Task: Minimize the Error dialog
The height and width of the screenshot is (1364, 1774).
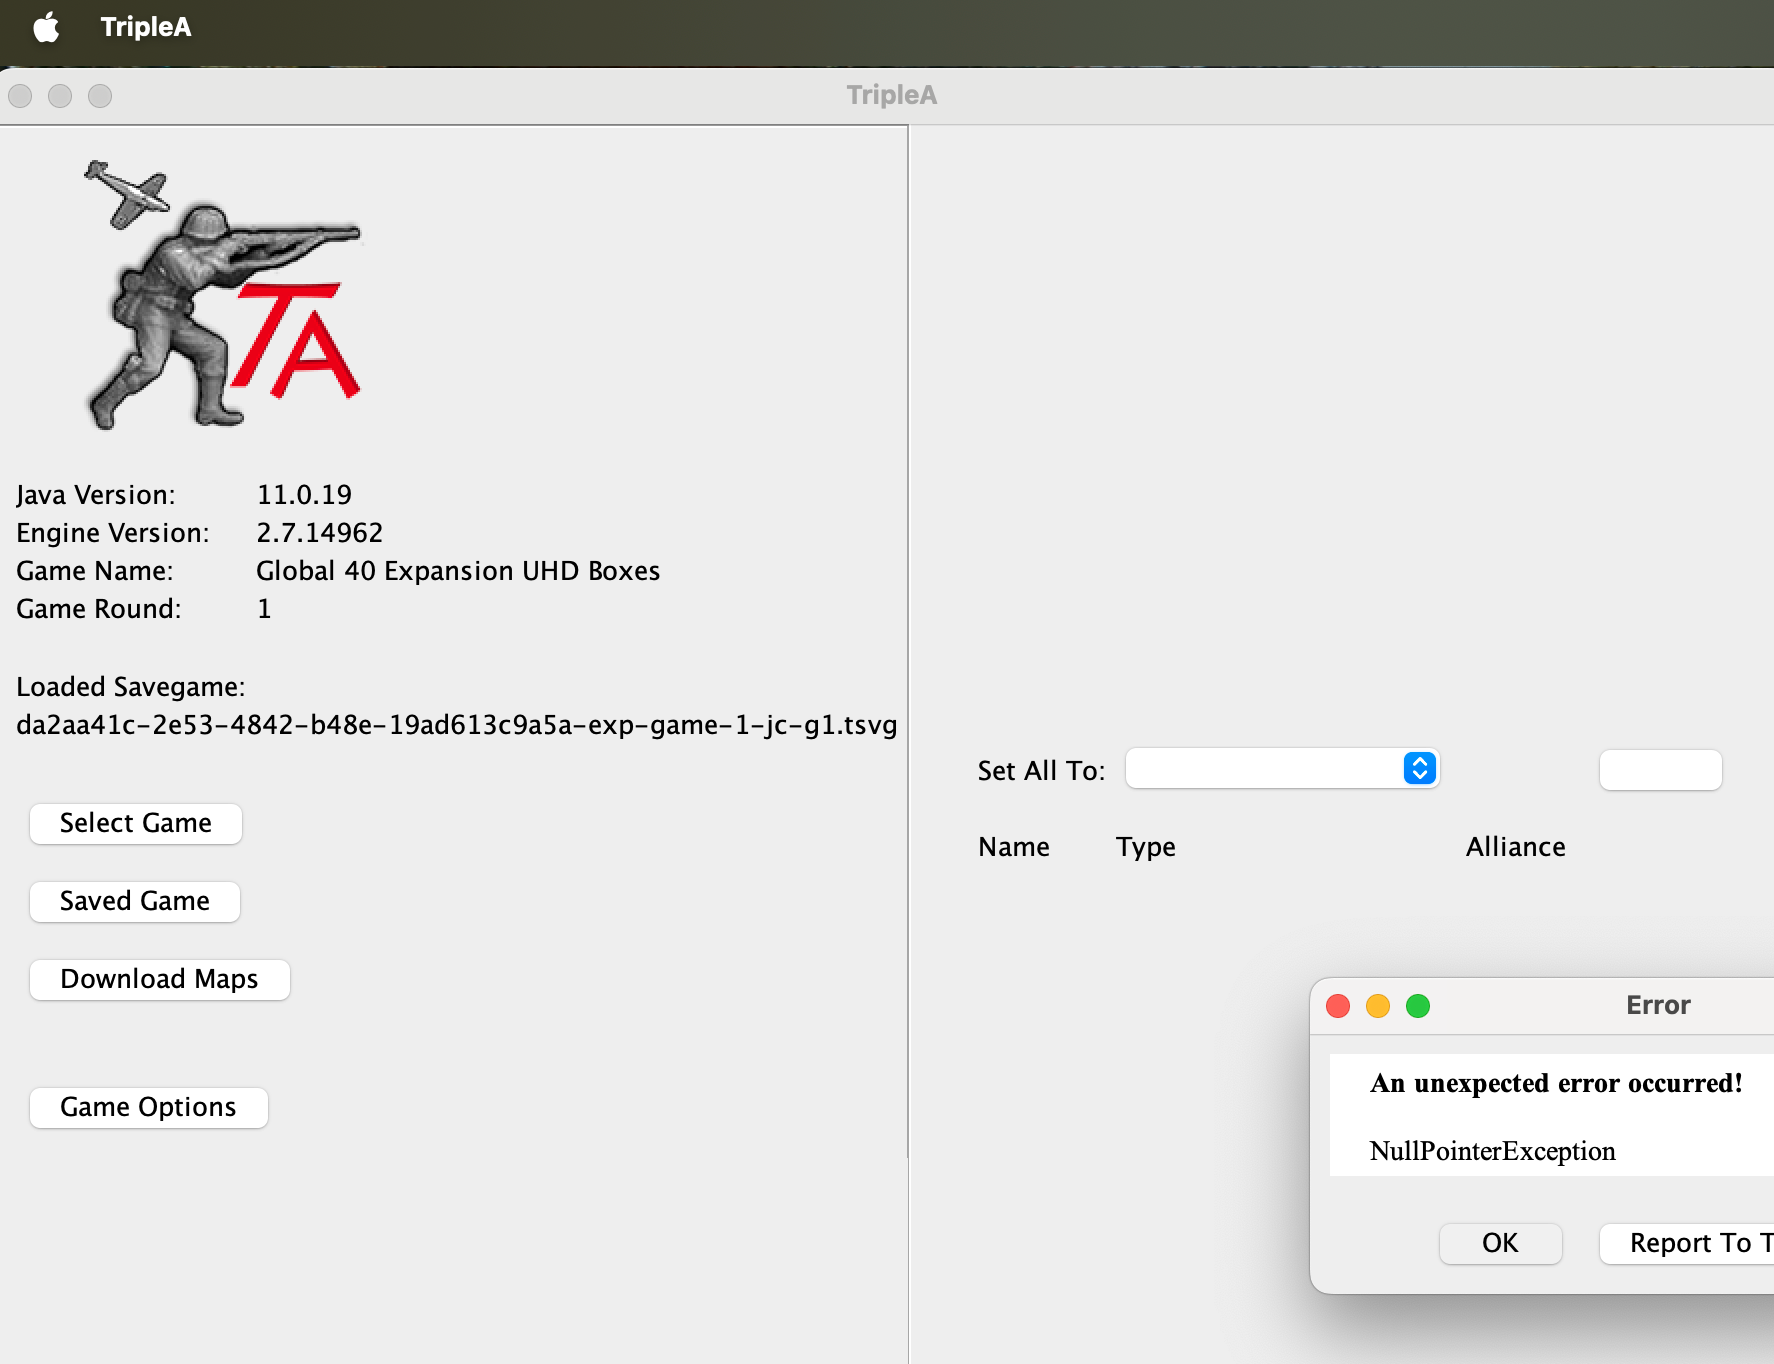Action: pos(1377,1007)
